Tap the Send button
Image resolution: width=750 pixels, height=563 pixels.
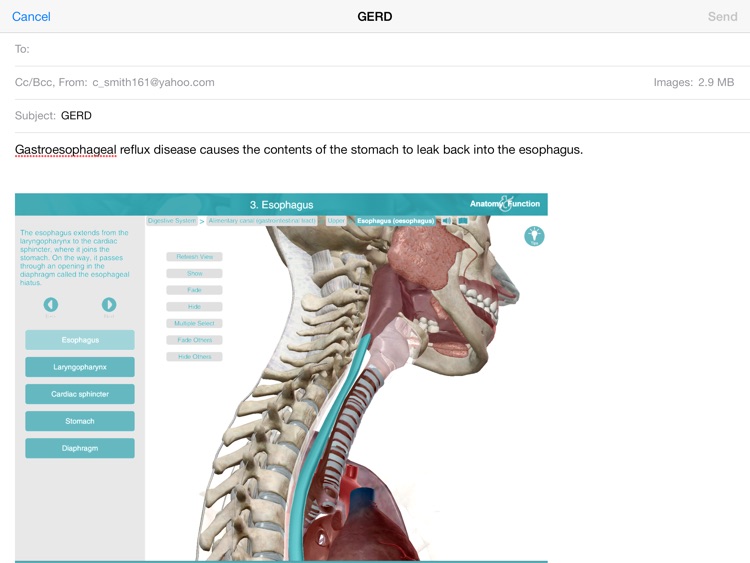[722, 17]
